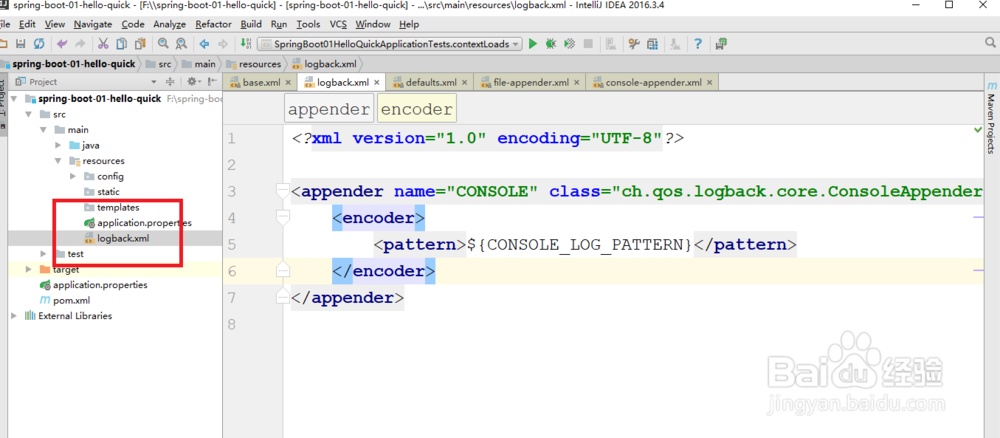This screenshot has width=1000, height=438.
Task: Open the Project view type dropdown
Action: point(154,82)
